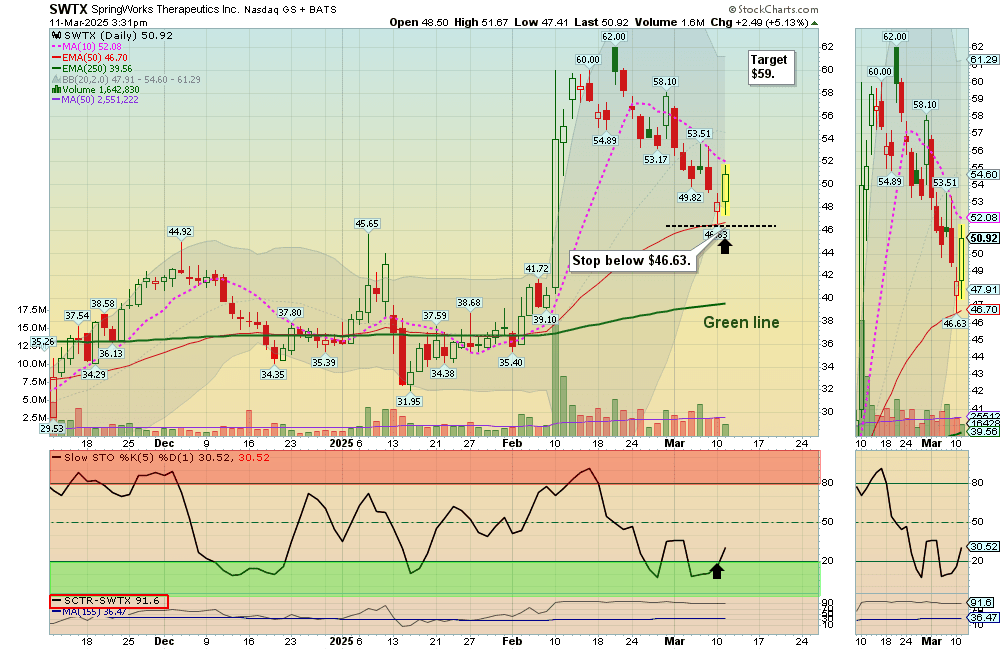The width and height of the screenshot is (1000, 650).
Task: Click the 34.35 low label
Action: 272,374
